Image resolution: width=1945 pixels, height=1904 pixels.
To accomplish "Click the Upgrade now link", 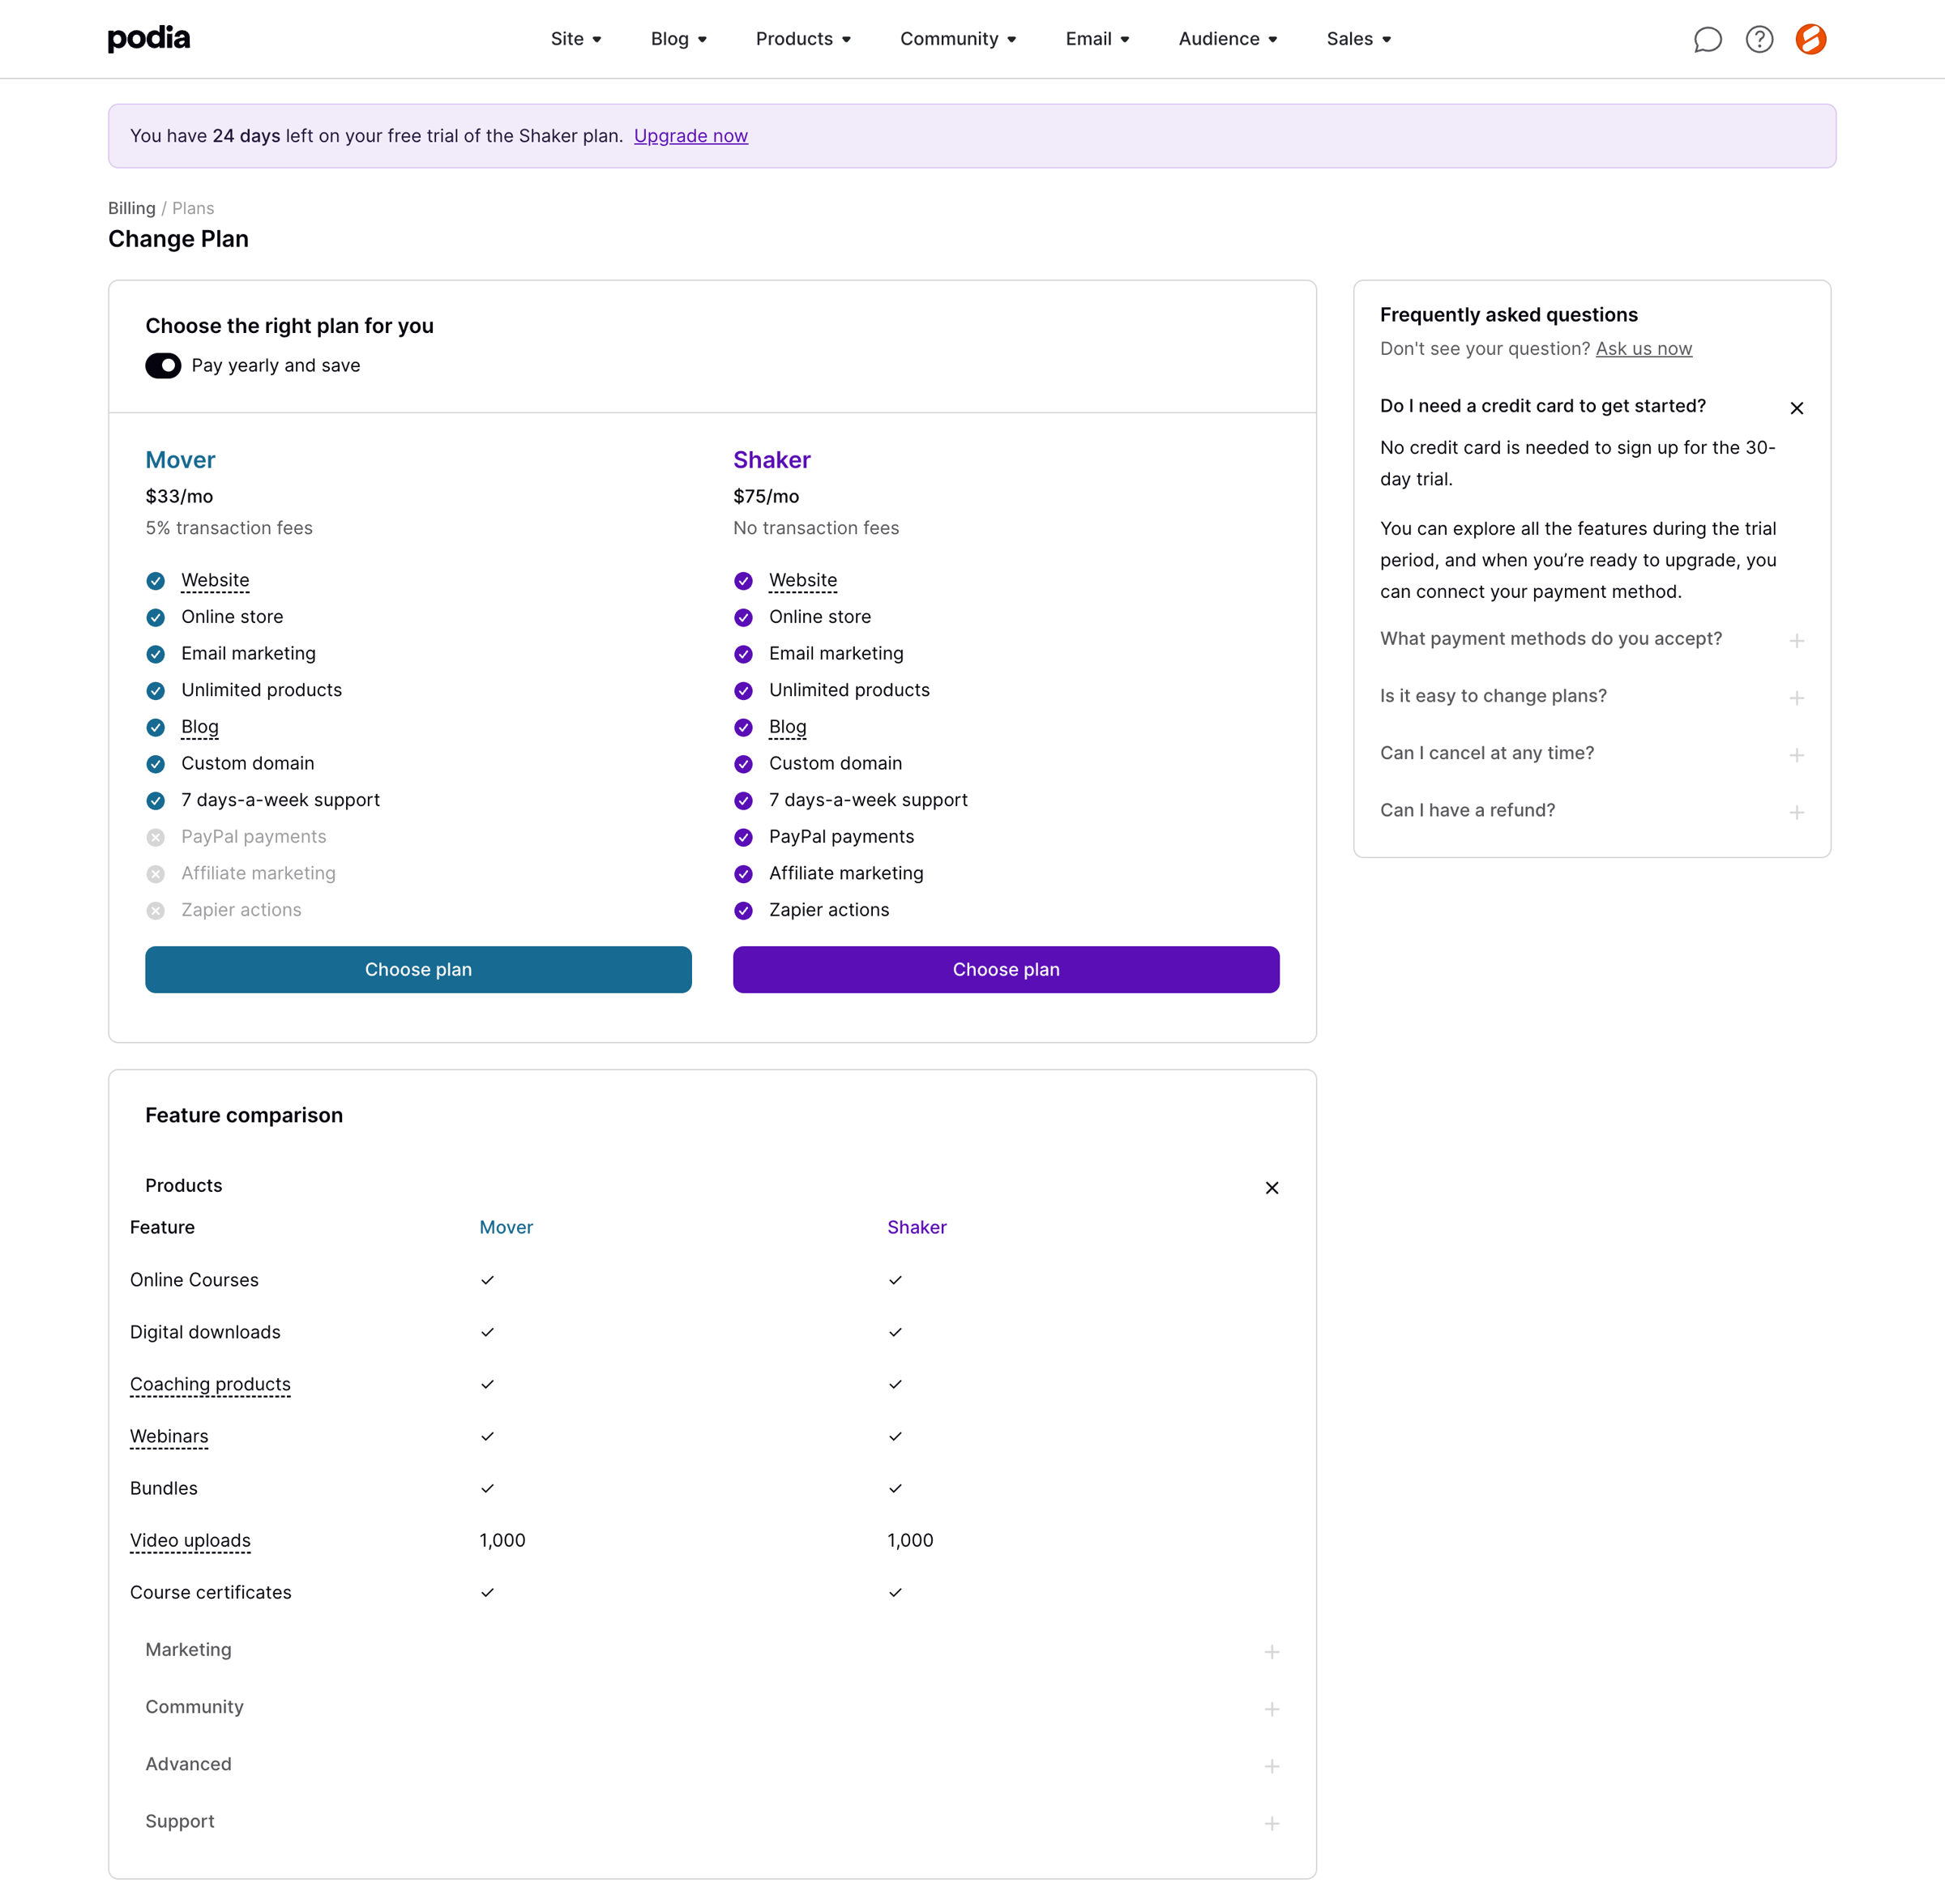I will pos(691,136).
